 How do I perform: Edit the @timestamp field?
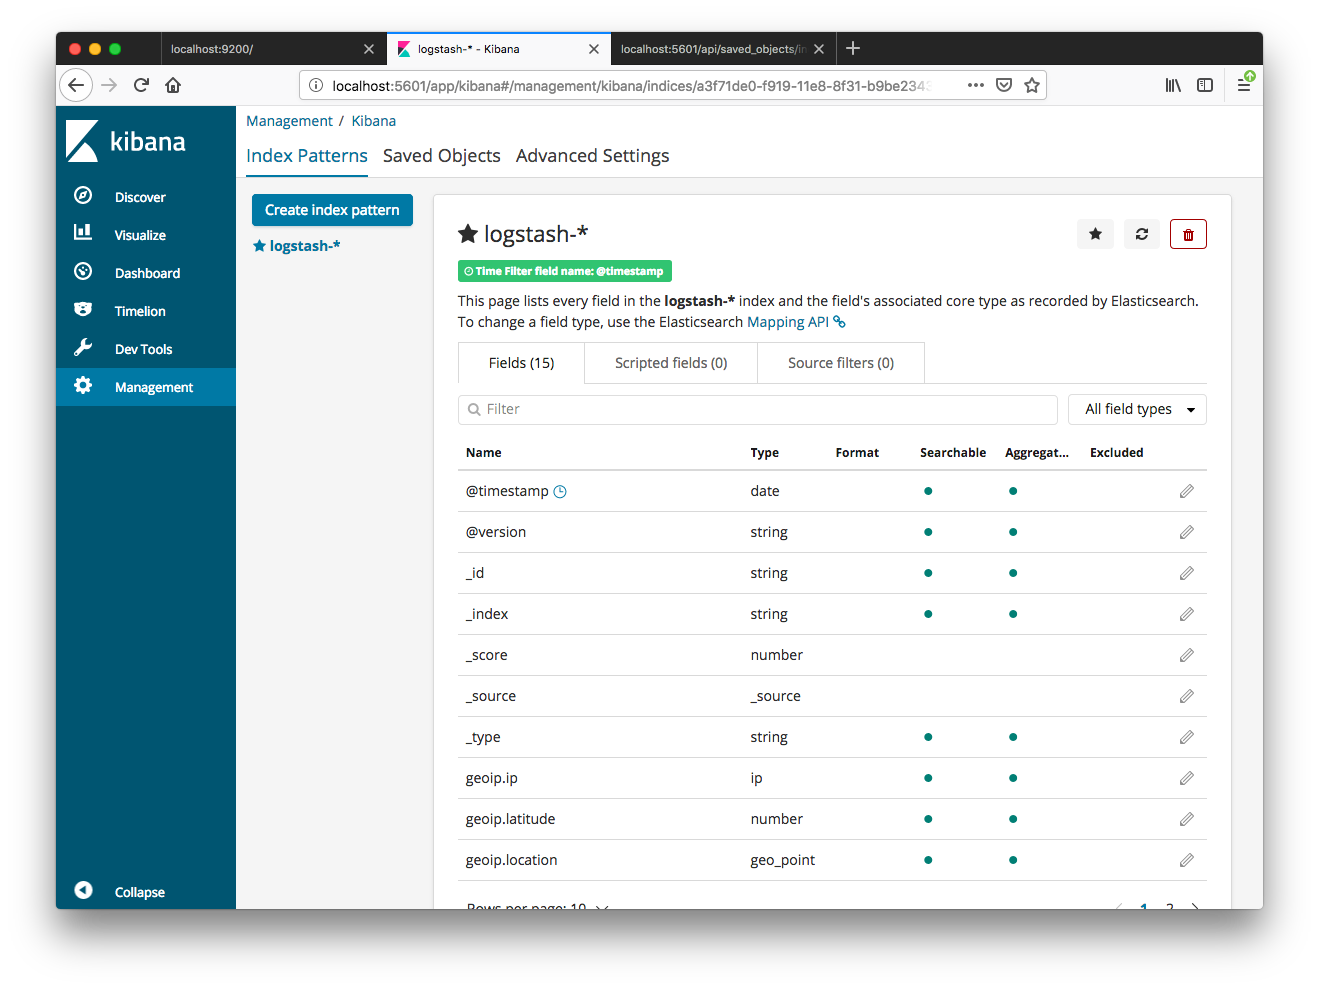(x=1186, y=491)
